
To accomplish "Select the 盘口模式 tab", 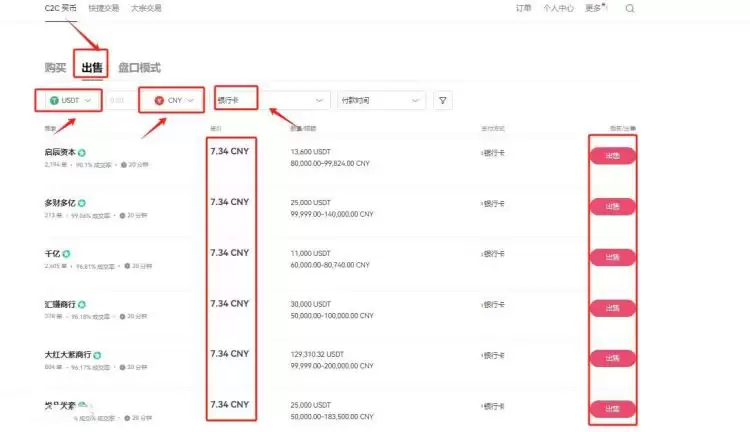I will [x=139, y=68].
